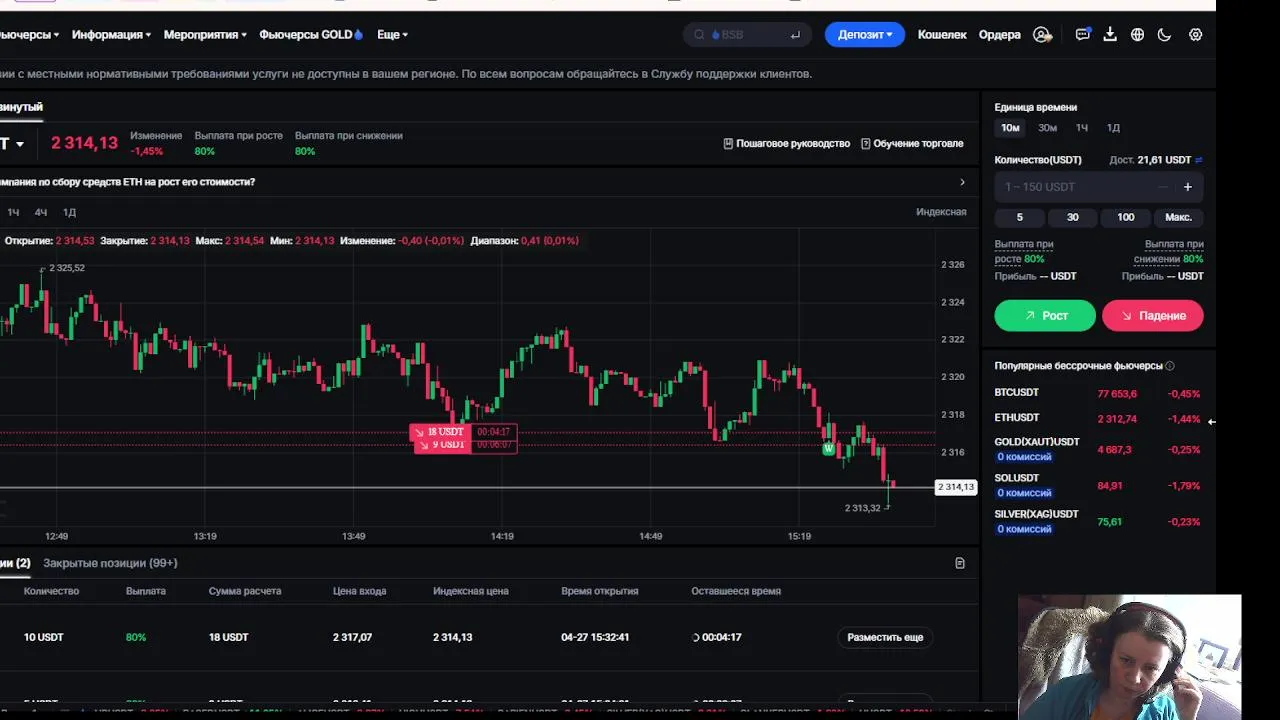1280x720 pixels.
Task: Click the search magnifier icon
Action: coord(699,35)
